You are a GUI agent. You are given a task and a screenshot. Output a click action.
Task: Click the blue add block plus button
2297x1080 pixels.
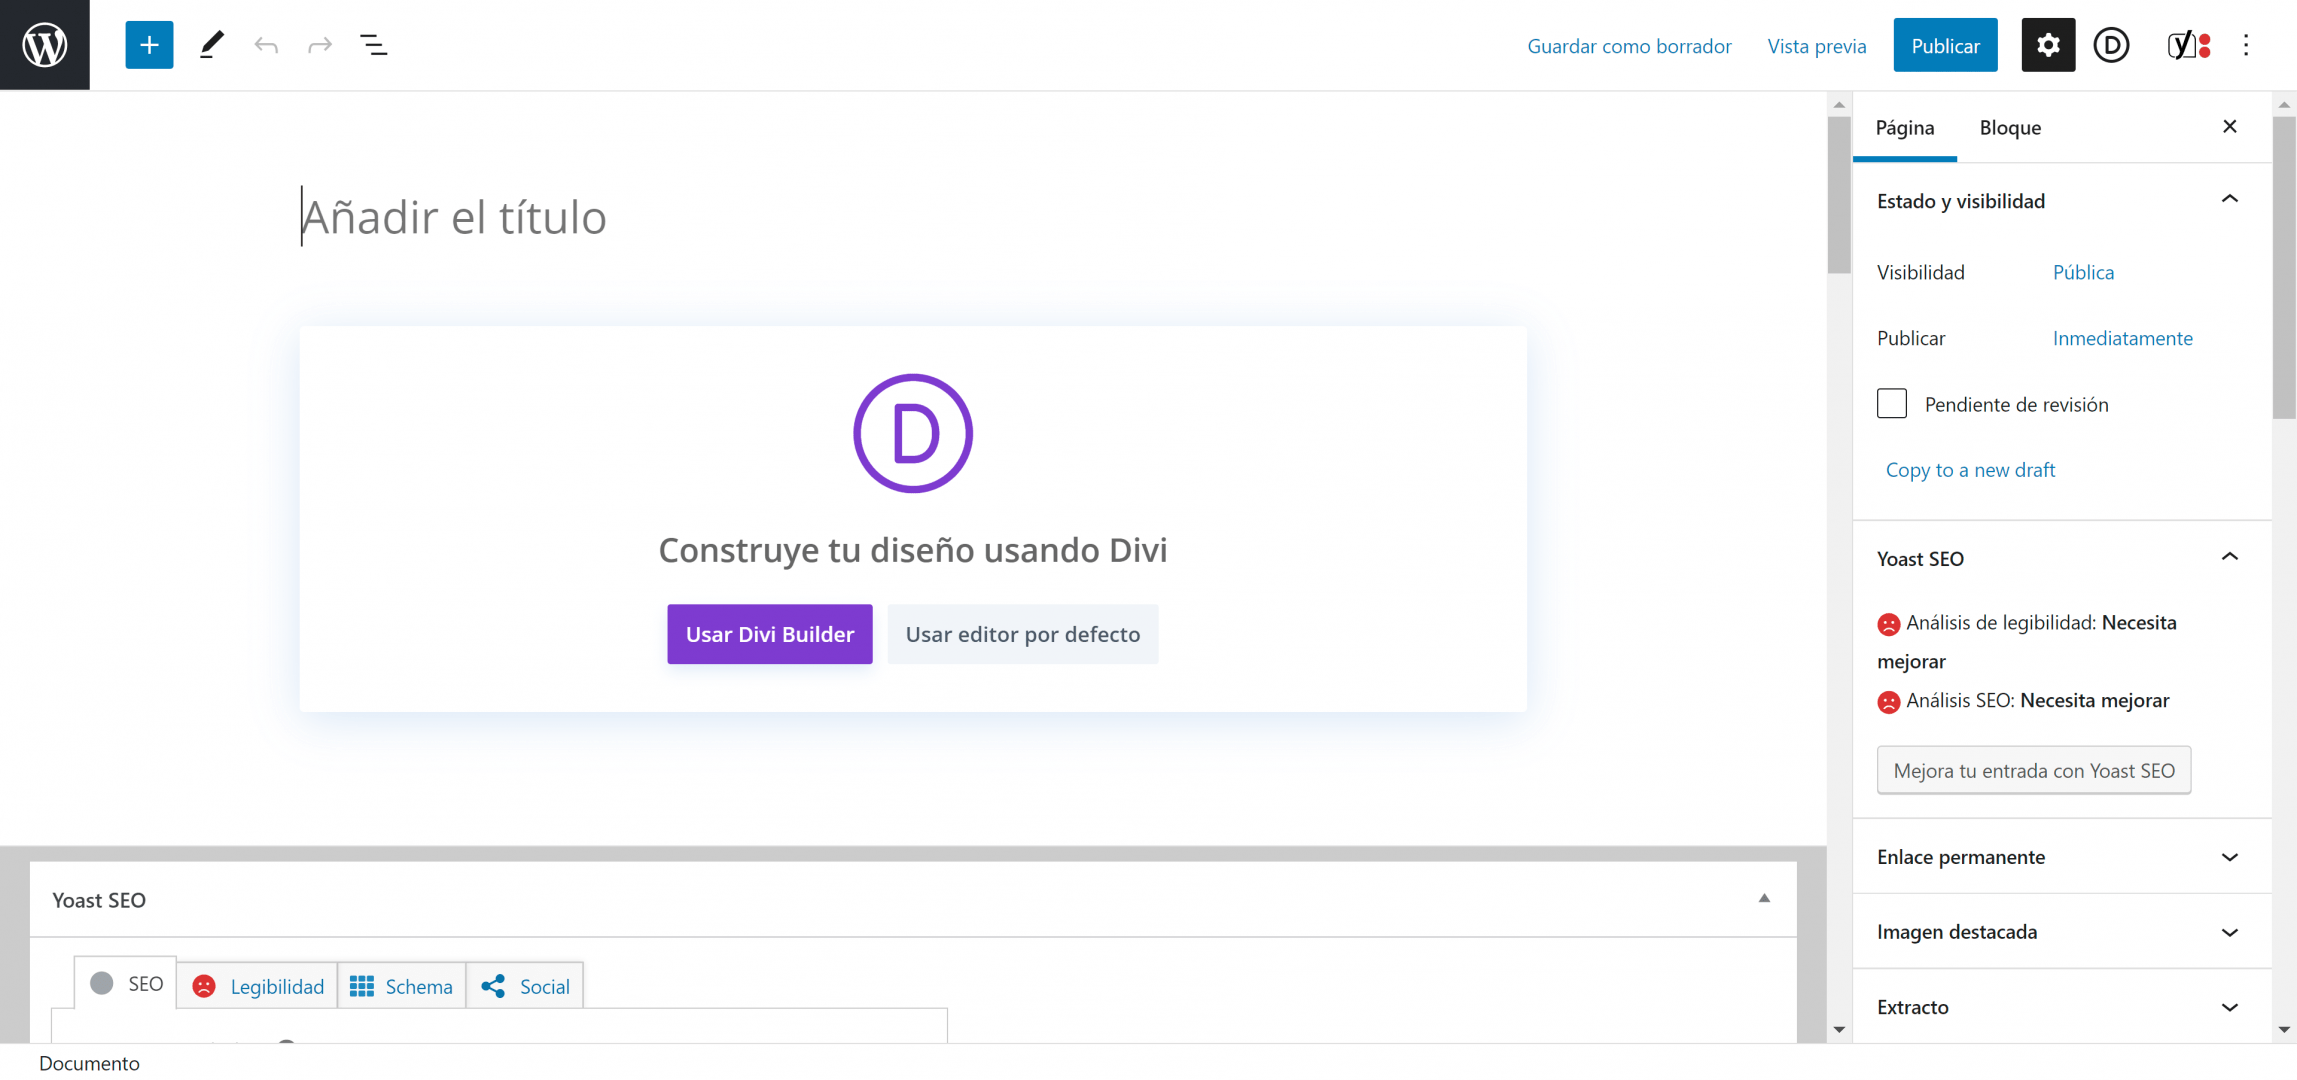tap(149, 45)
